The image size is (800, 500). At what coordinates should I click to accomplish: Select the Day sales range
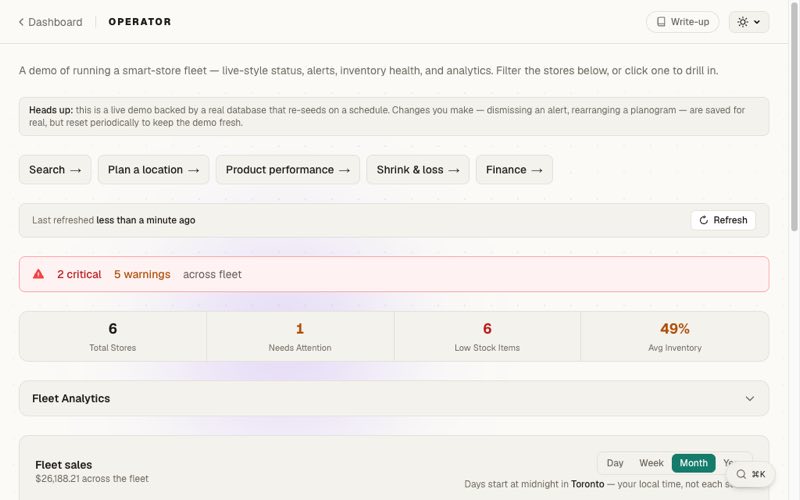[615, 463]
